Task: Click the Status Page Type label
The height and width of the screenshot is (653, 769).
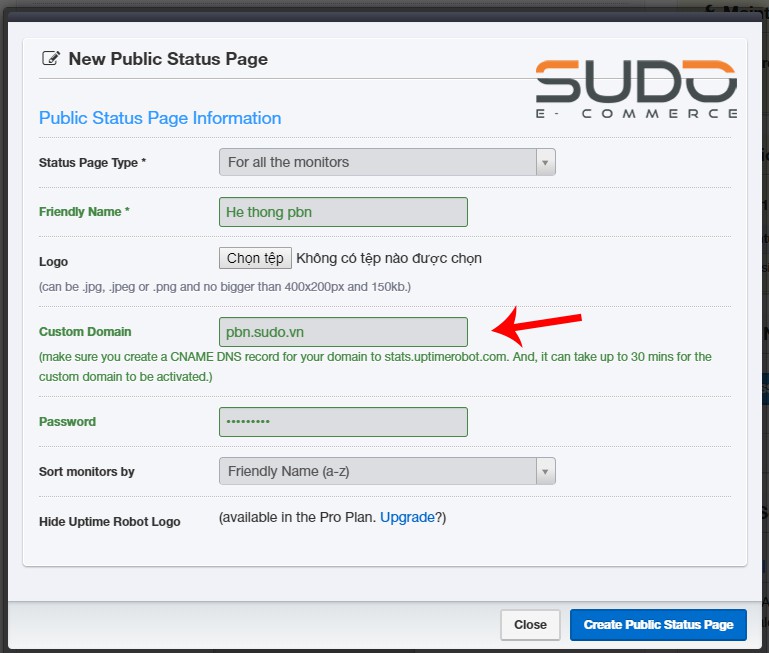Action: (x=92, y=162)
